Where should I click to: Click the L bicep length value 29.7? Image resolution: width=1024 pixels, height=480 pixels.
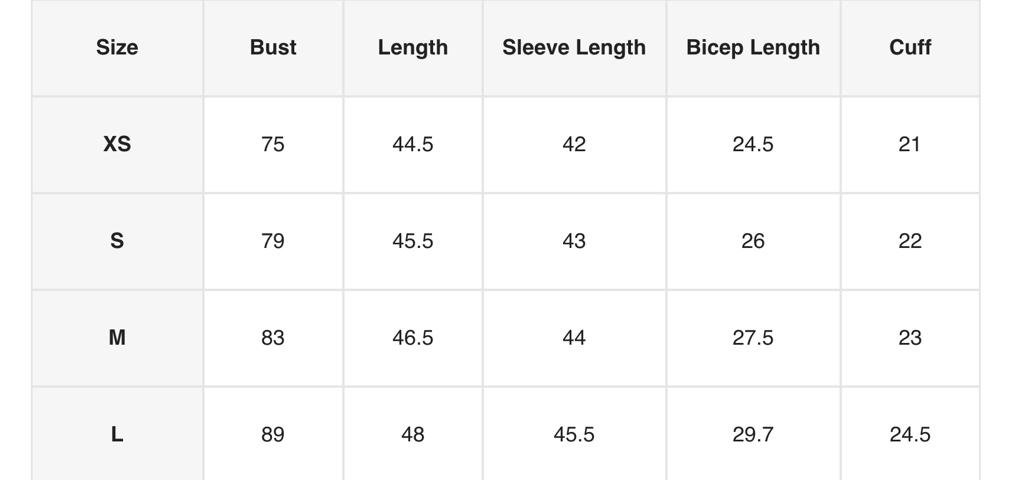(753, 434)
